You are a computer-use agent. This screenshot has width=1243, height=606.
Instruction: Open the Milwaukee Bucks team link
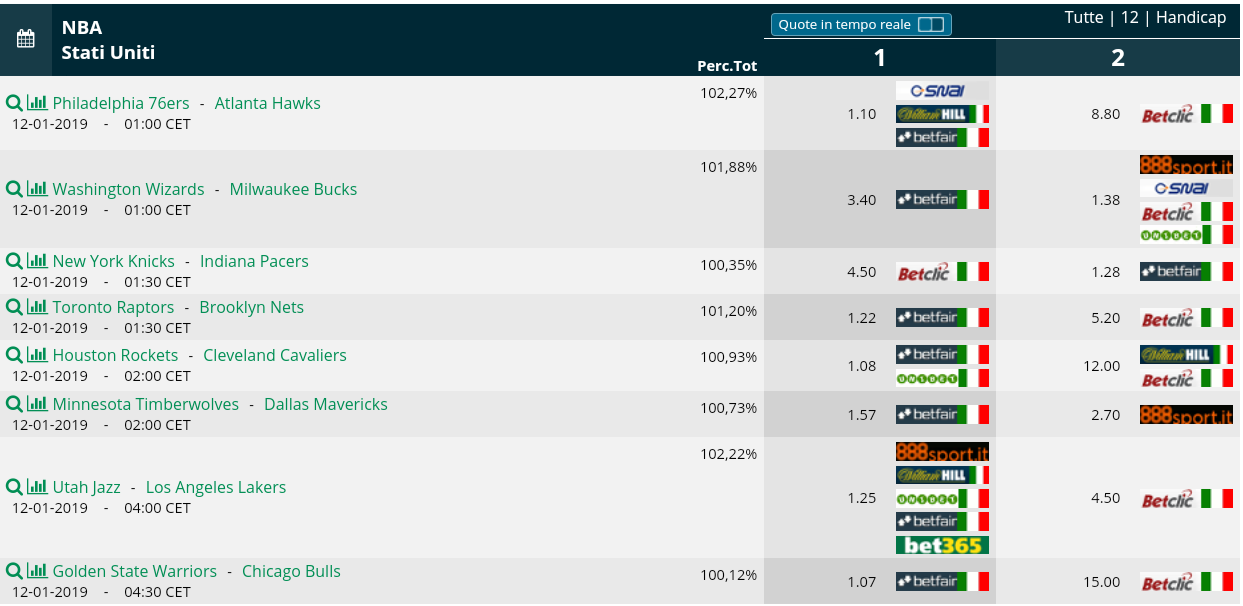point(293,189)
